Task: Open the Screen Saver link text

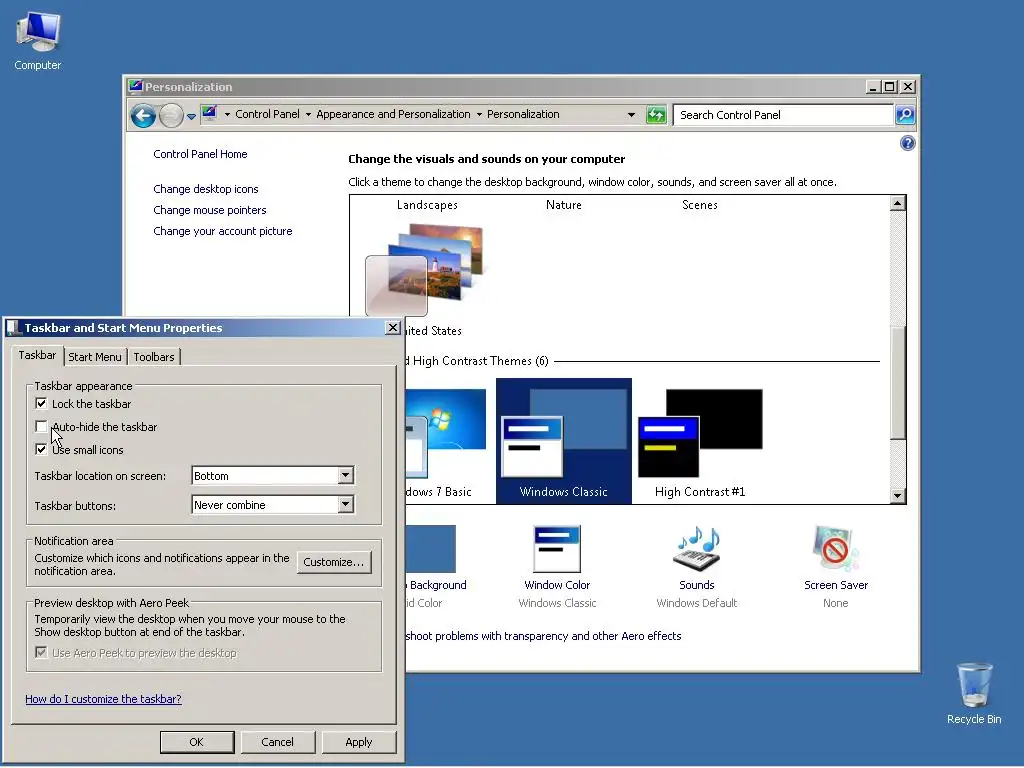Action: [x=836, y=585]
